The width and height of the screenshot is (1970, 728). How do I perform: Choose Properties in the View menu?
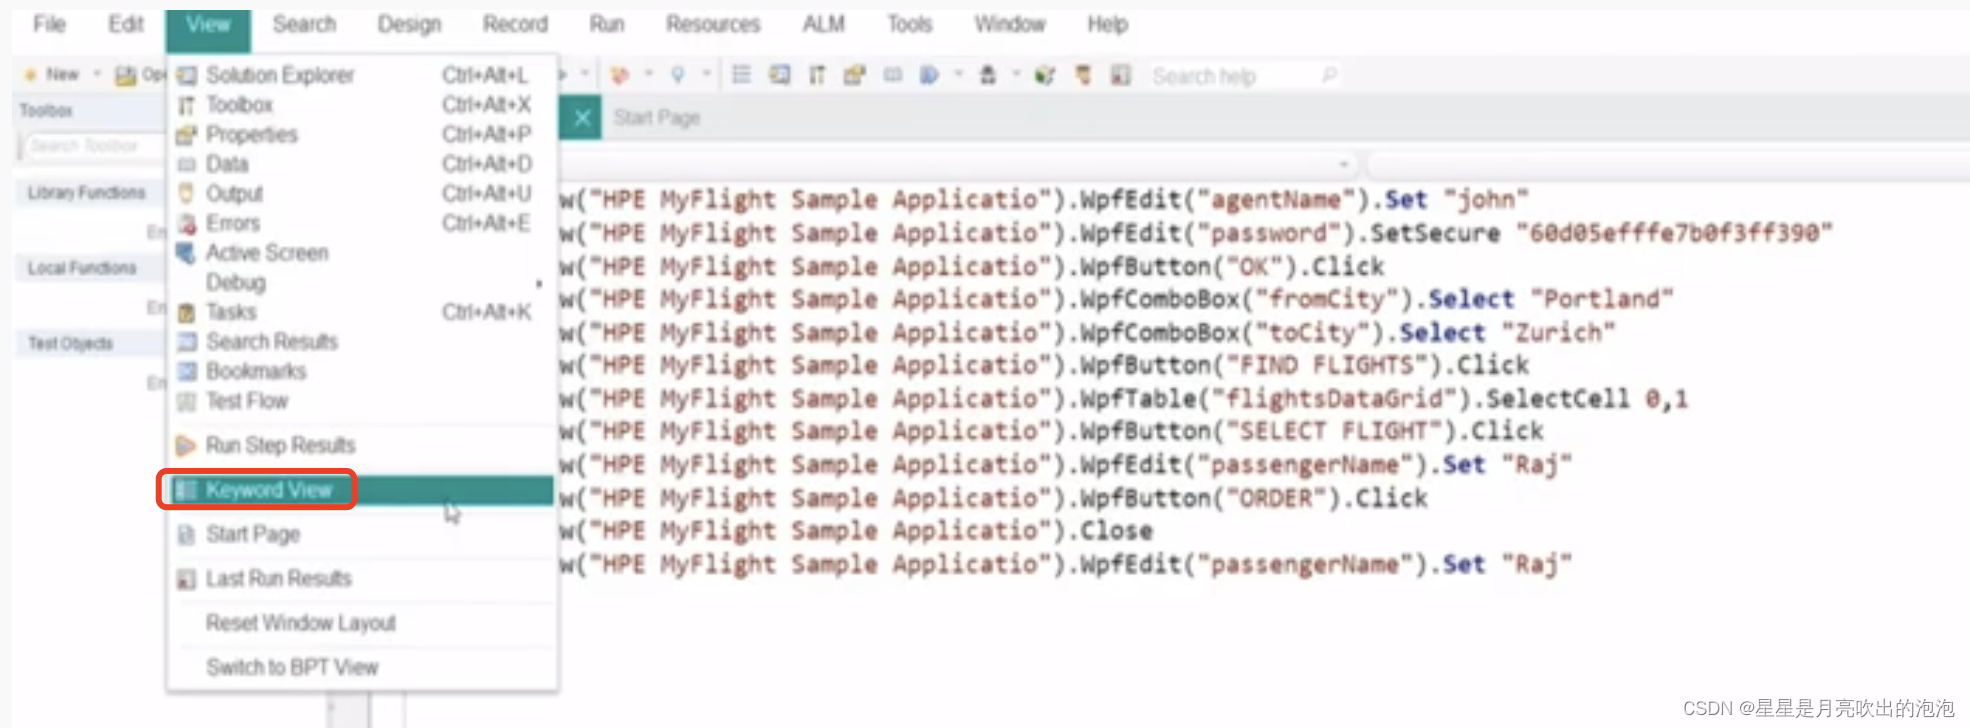coord(361,134)
